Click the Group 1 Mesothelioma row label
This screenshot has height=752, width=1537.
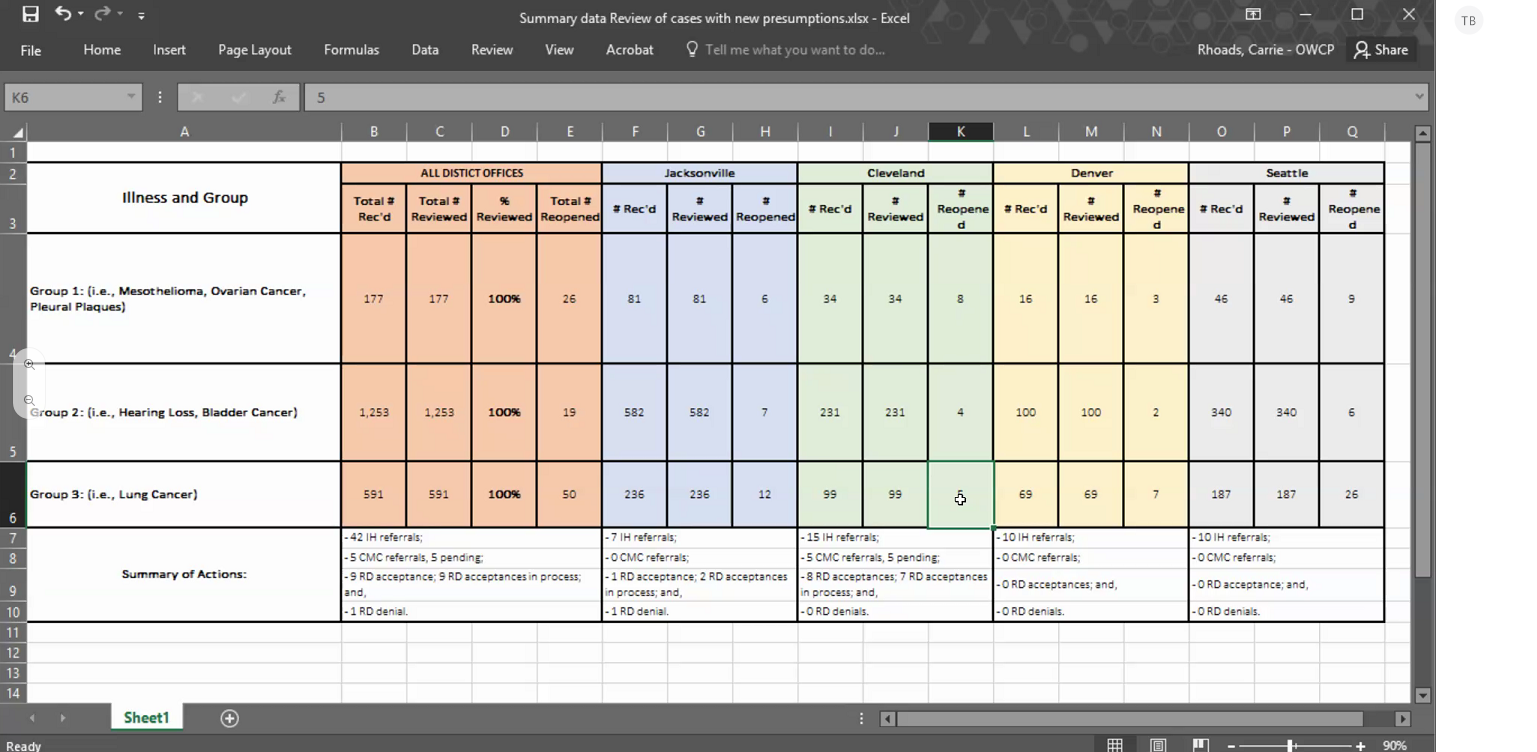(184, 298)
